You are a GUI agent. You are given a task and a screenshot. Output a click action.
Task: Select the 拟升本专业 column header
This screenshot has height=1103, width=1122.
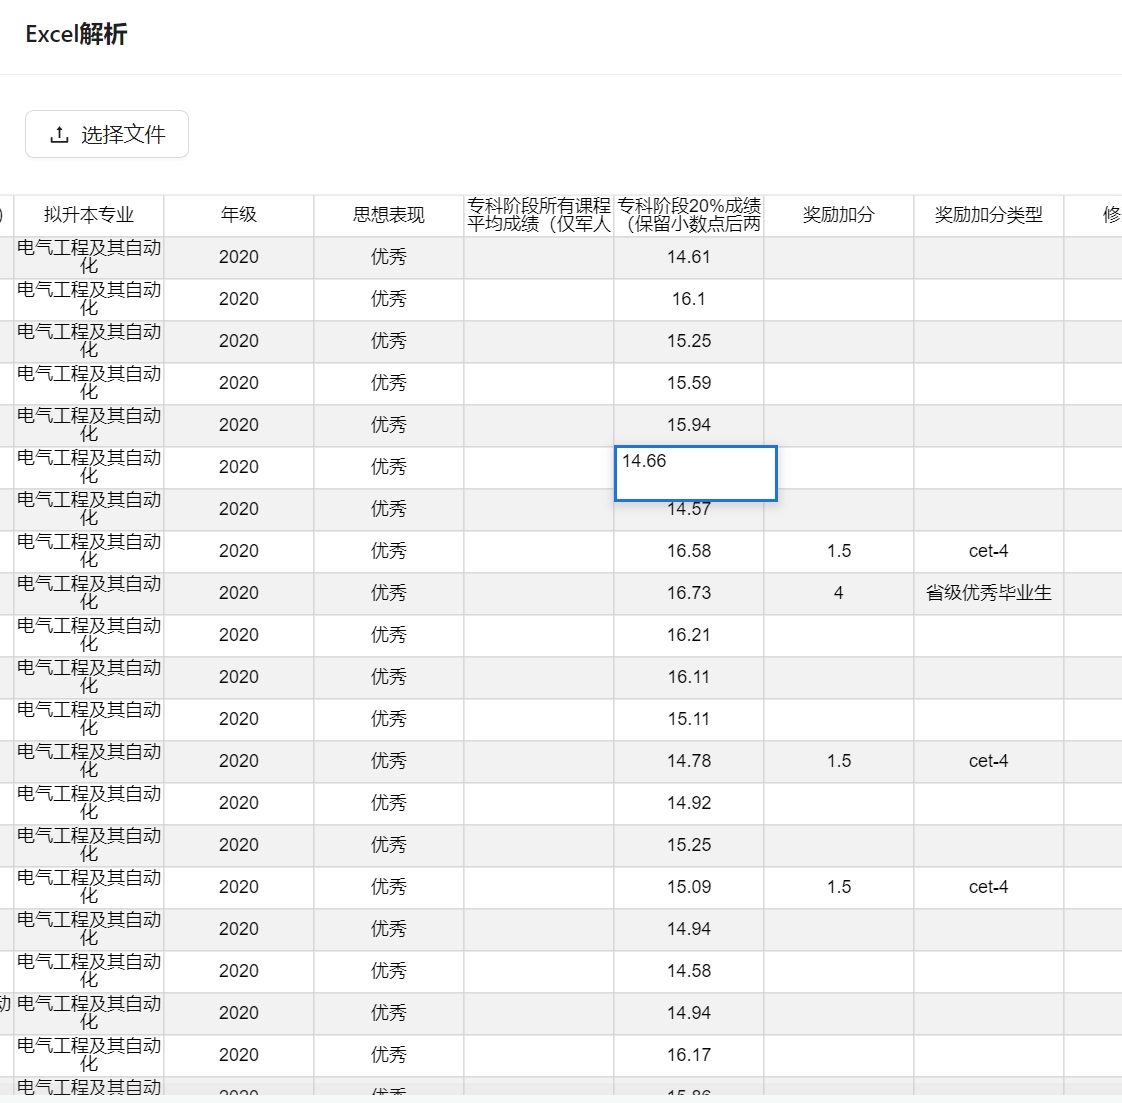(89, 215)
